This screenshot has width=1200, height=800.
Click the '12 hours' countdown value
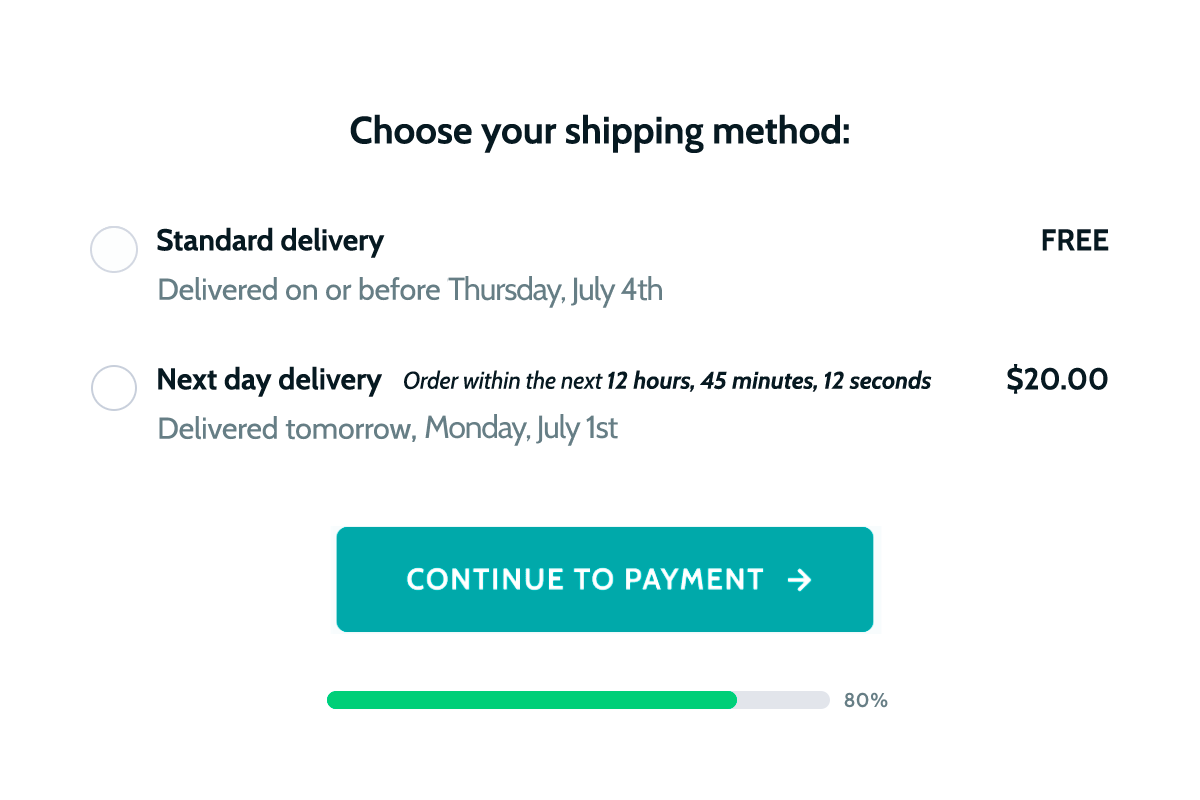point(648,381)
